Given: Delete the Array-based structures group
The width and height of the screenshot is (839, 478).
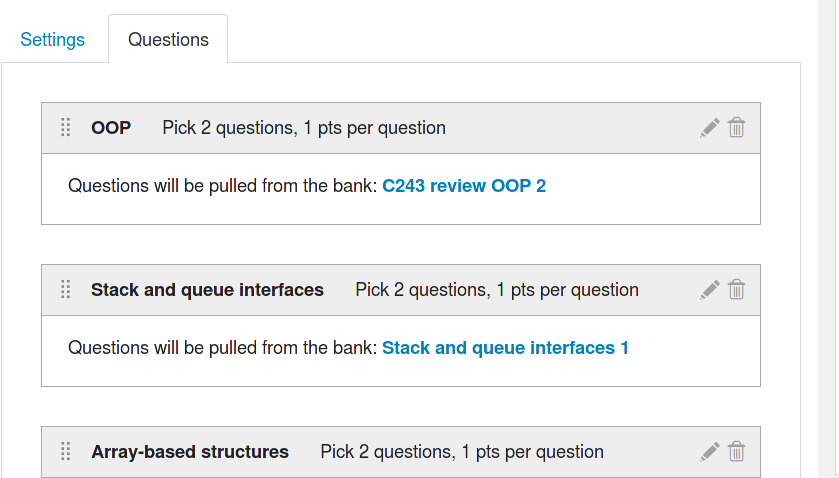Looking at the screenshot, I should [737, 452].
